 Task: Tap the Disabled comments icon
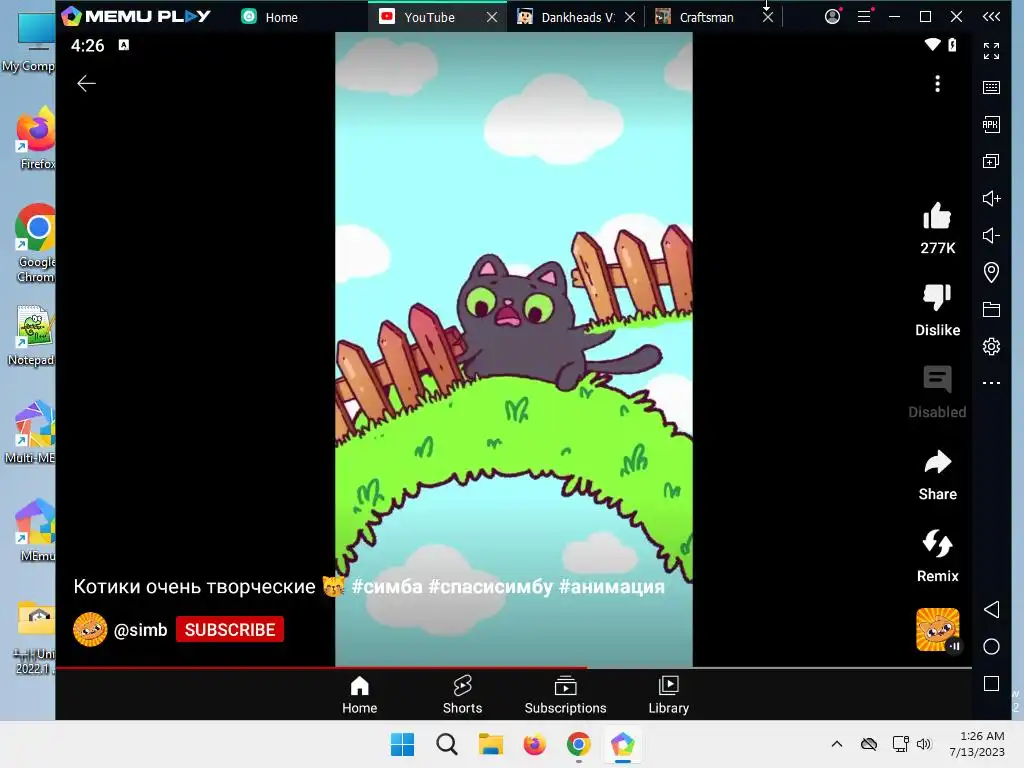(x=937, y=379)
